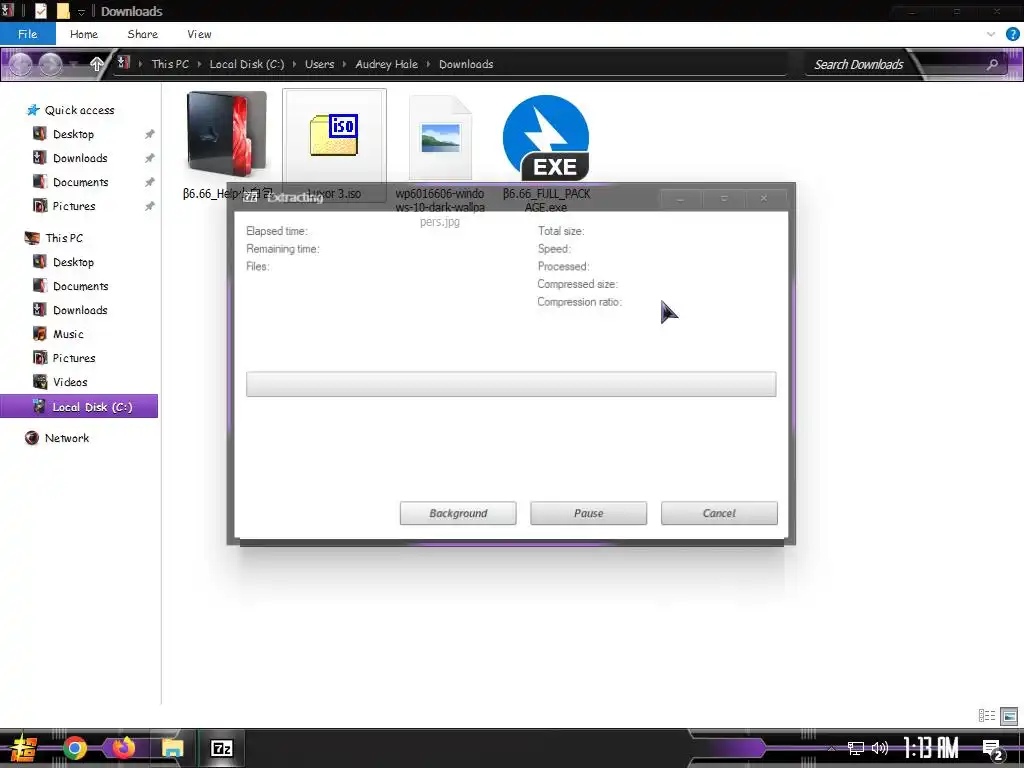Click pin icon next to Quick access Documents
This screenshot has height=768, width=1024.
tap(150, 182)
